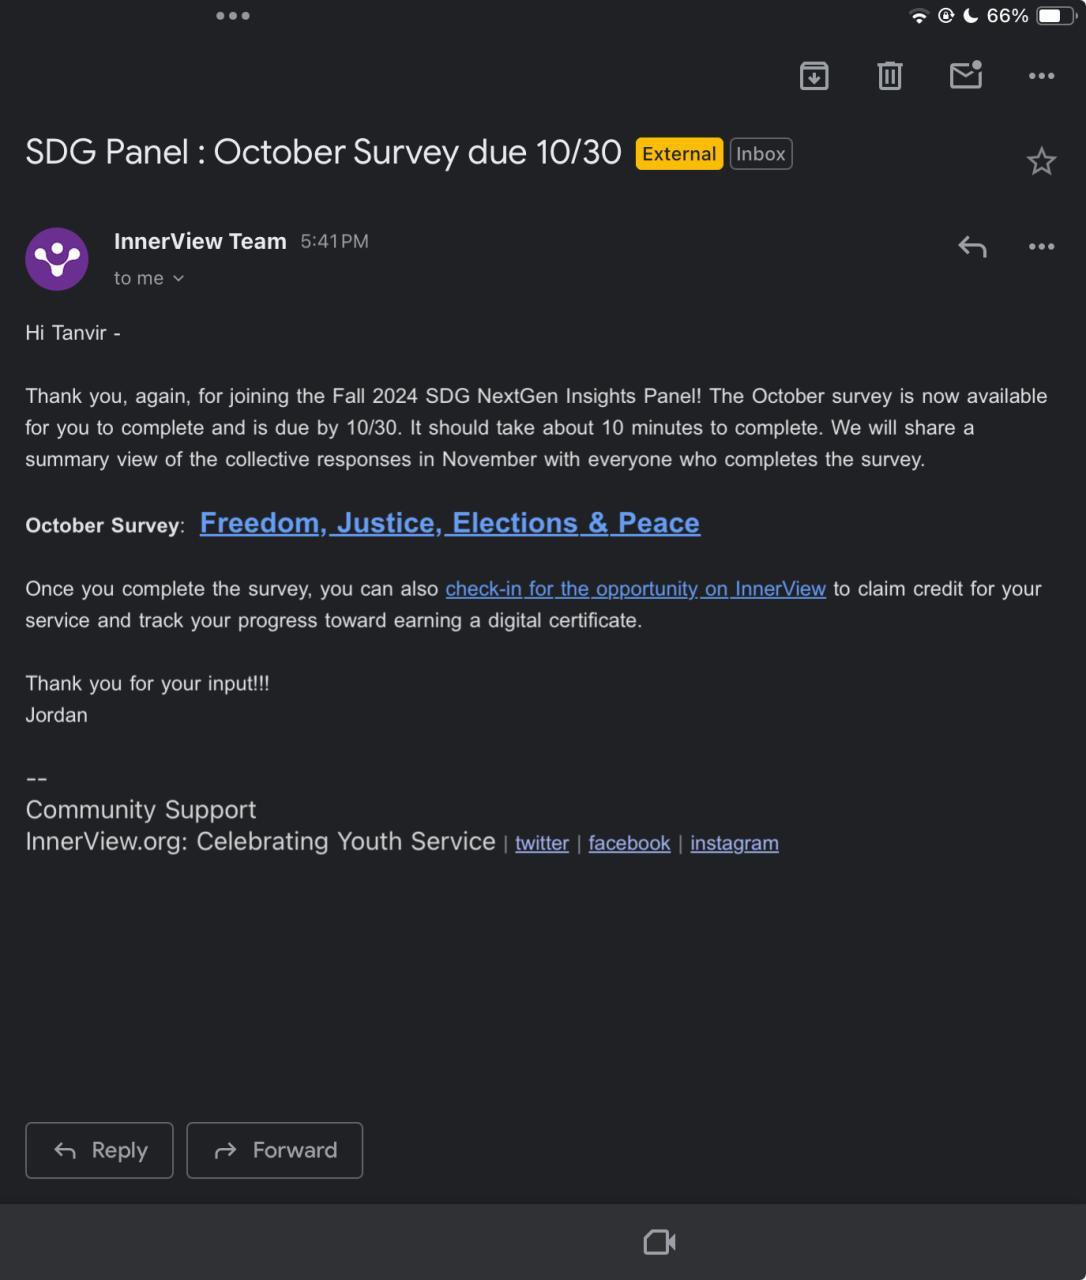
Task: Visit the facebook link in the signature
Action: pyautogui.click(x=629, y=843)
